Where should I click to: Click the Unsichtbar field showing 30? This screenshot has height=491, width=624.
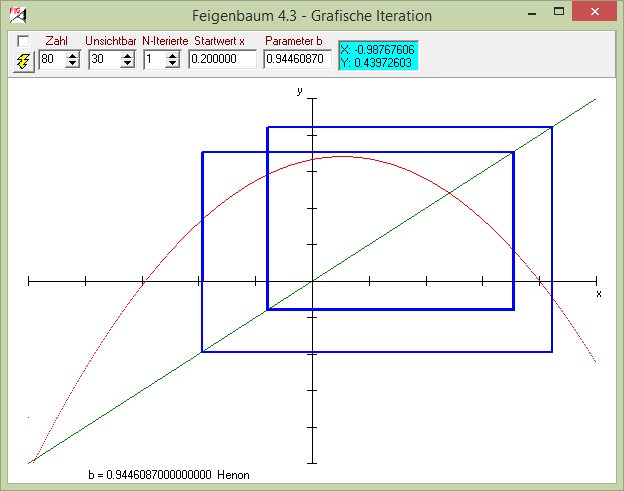pos(105,59)
